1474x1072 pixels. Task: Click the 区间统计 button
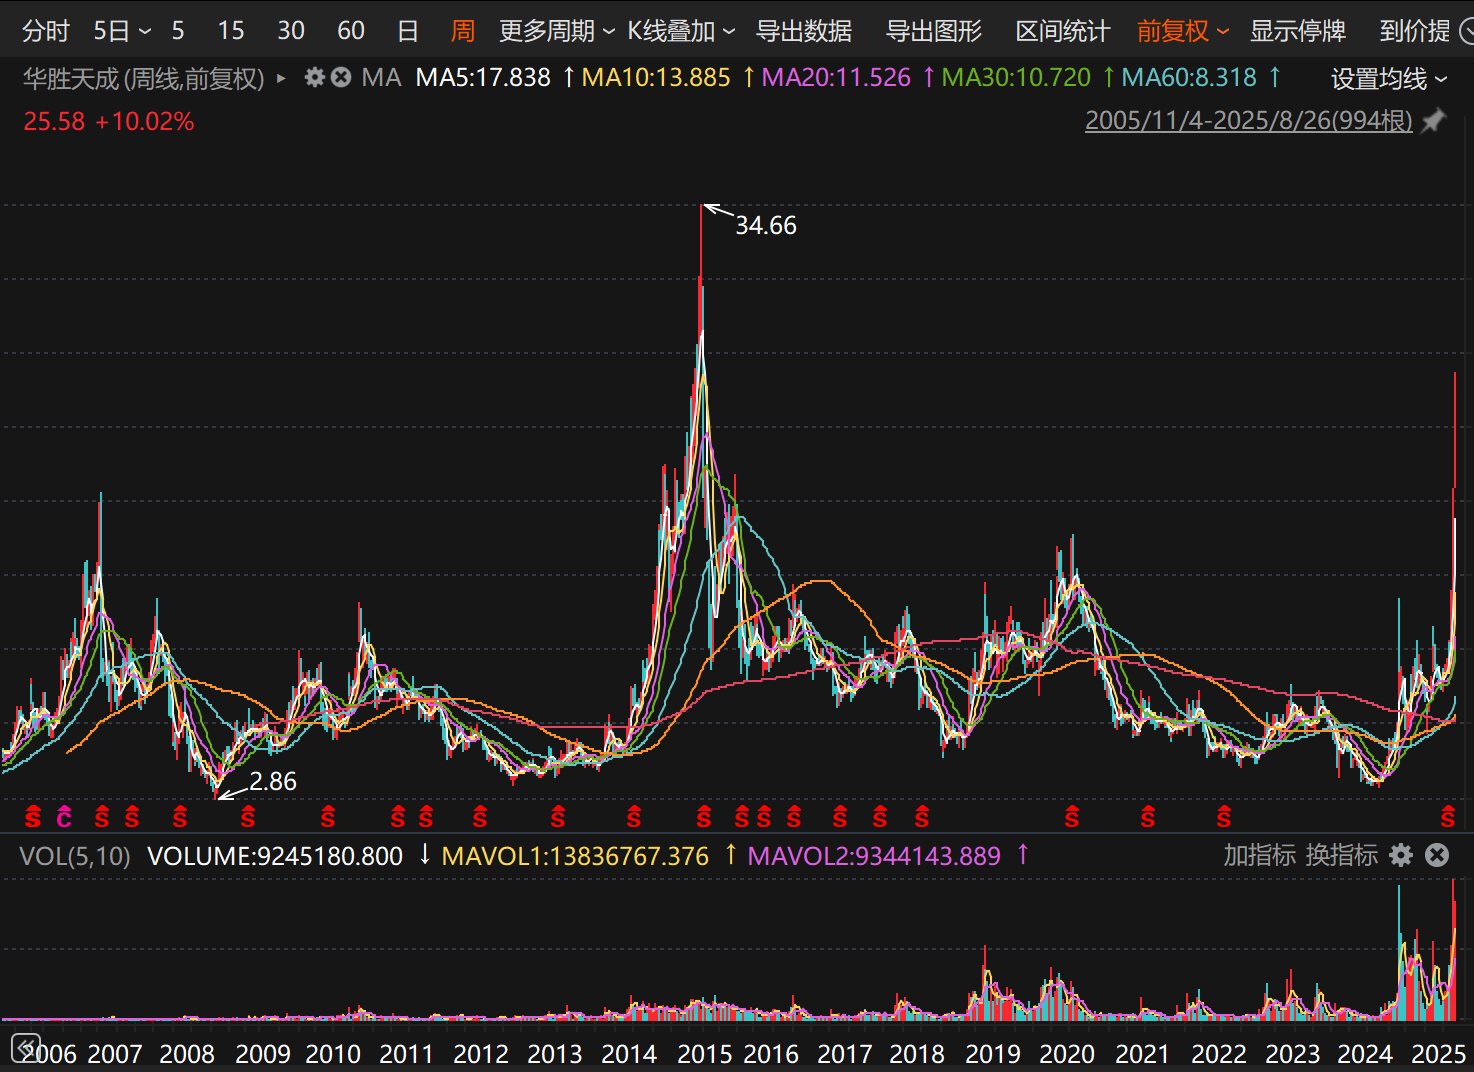(1062, 31)
